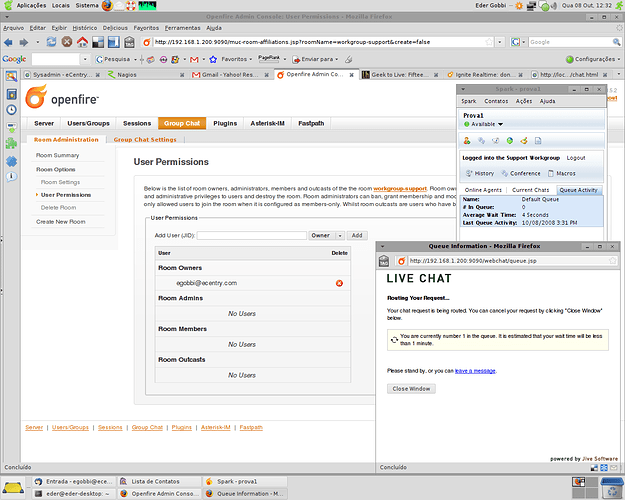Click Logout in Spark workgroup panel
625x500 pixels.
(576, 158)
